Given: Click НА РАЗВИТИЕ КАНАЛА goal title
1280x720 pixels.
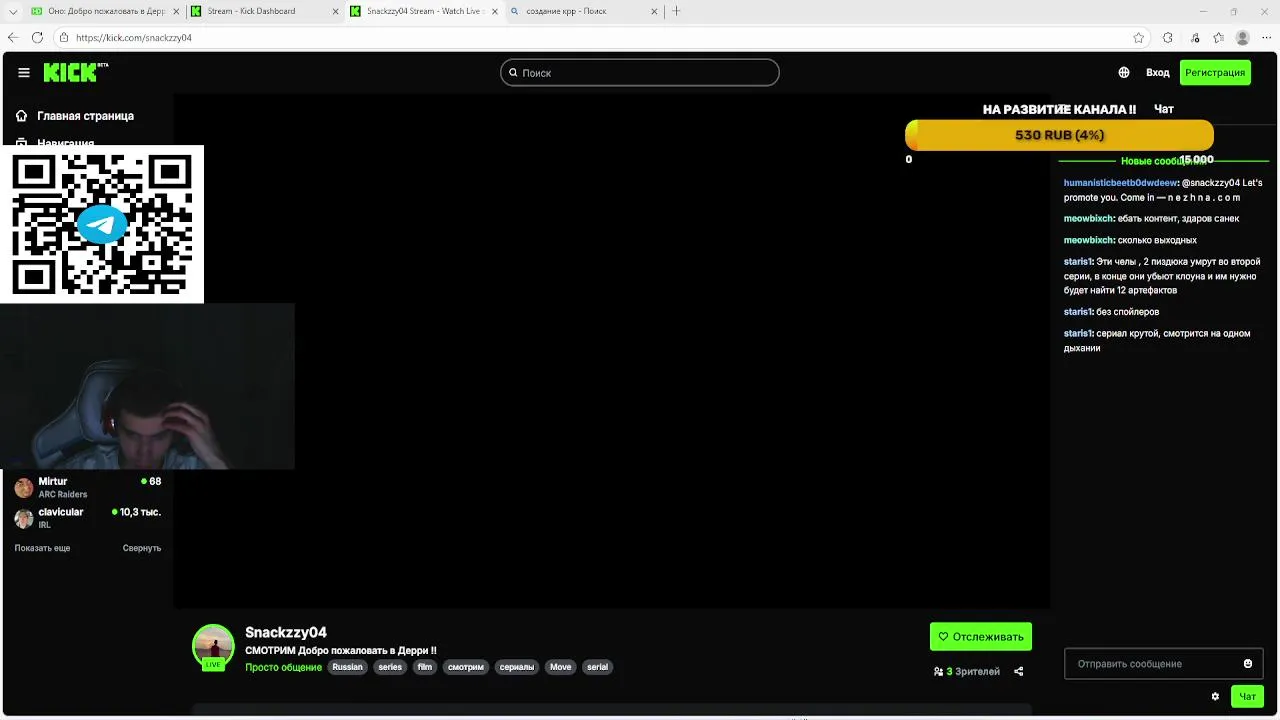Looking at the screenshot, I should pyautogui.click(x=1059, y=110).
